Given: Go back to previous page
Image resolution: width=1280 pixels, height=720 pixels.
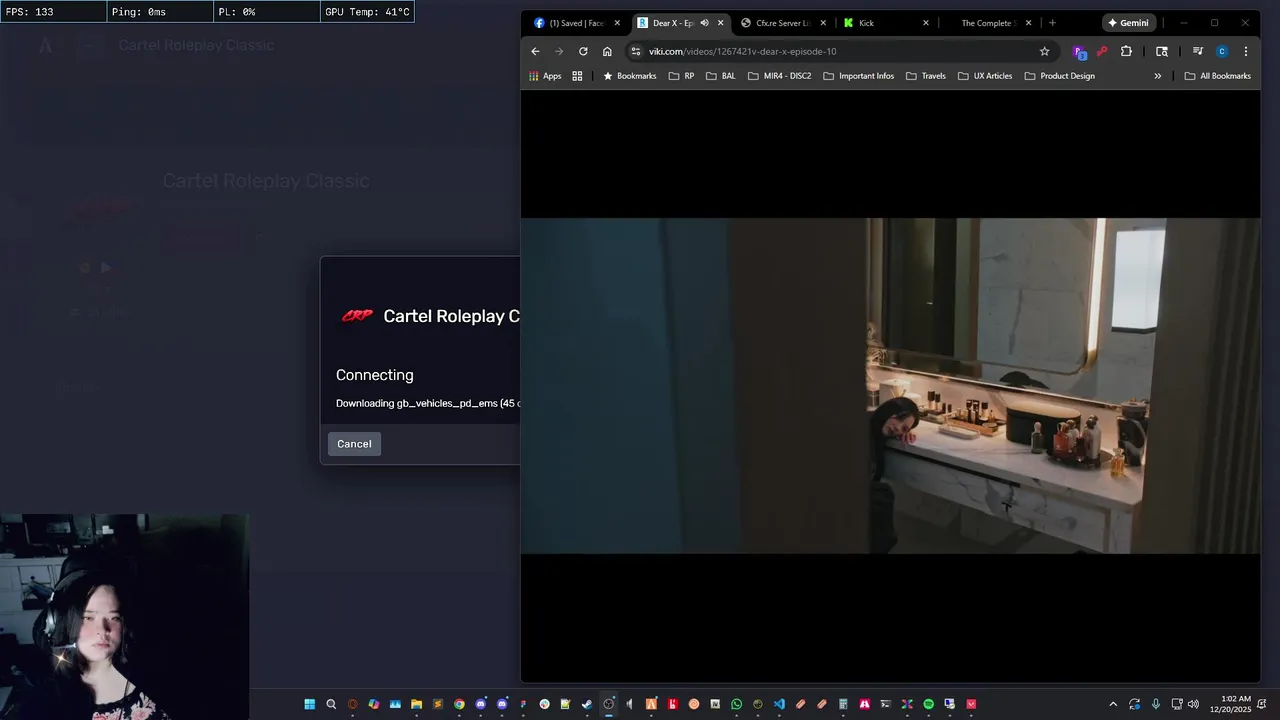Looking at the screenshot, I should (535, 51).
